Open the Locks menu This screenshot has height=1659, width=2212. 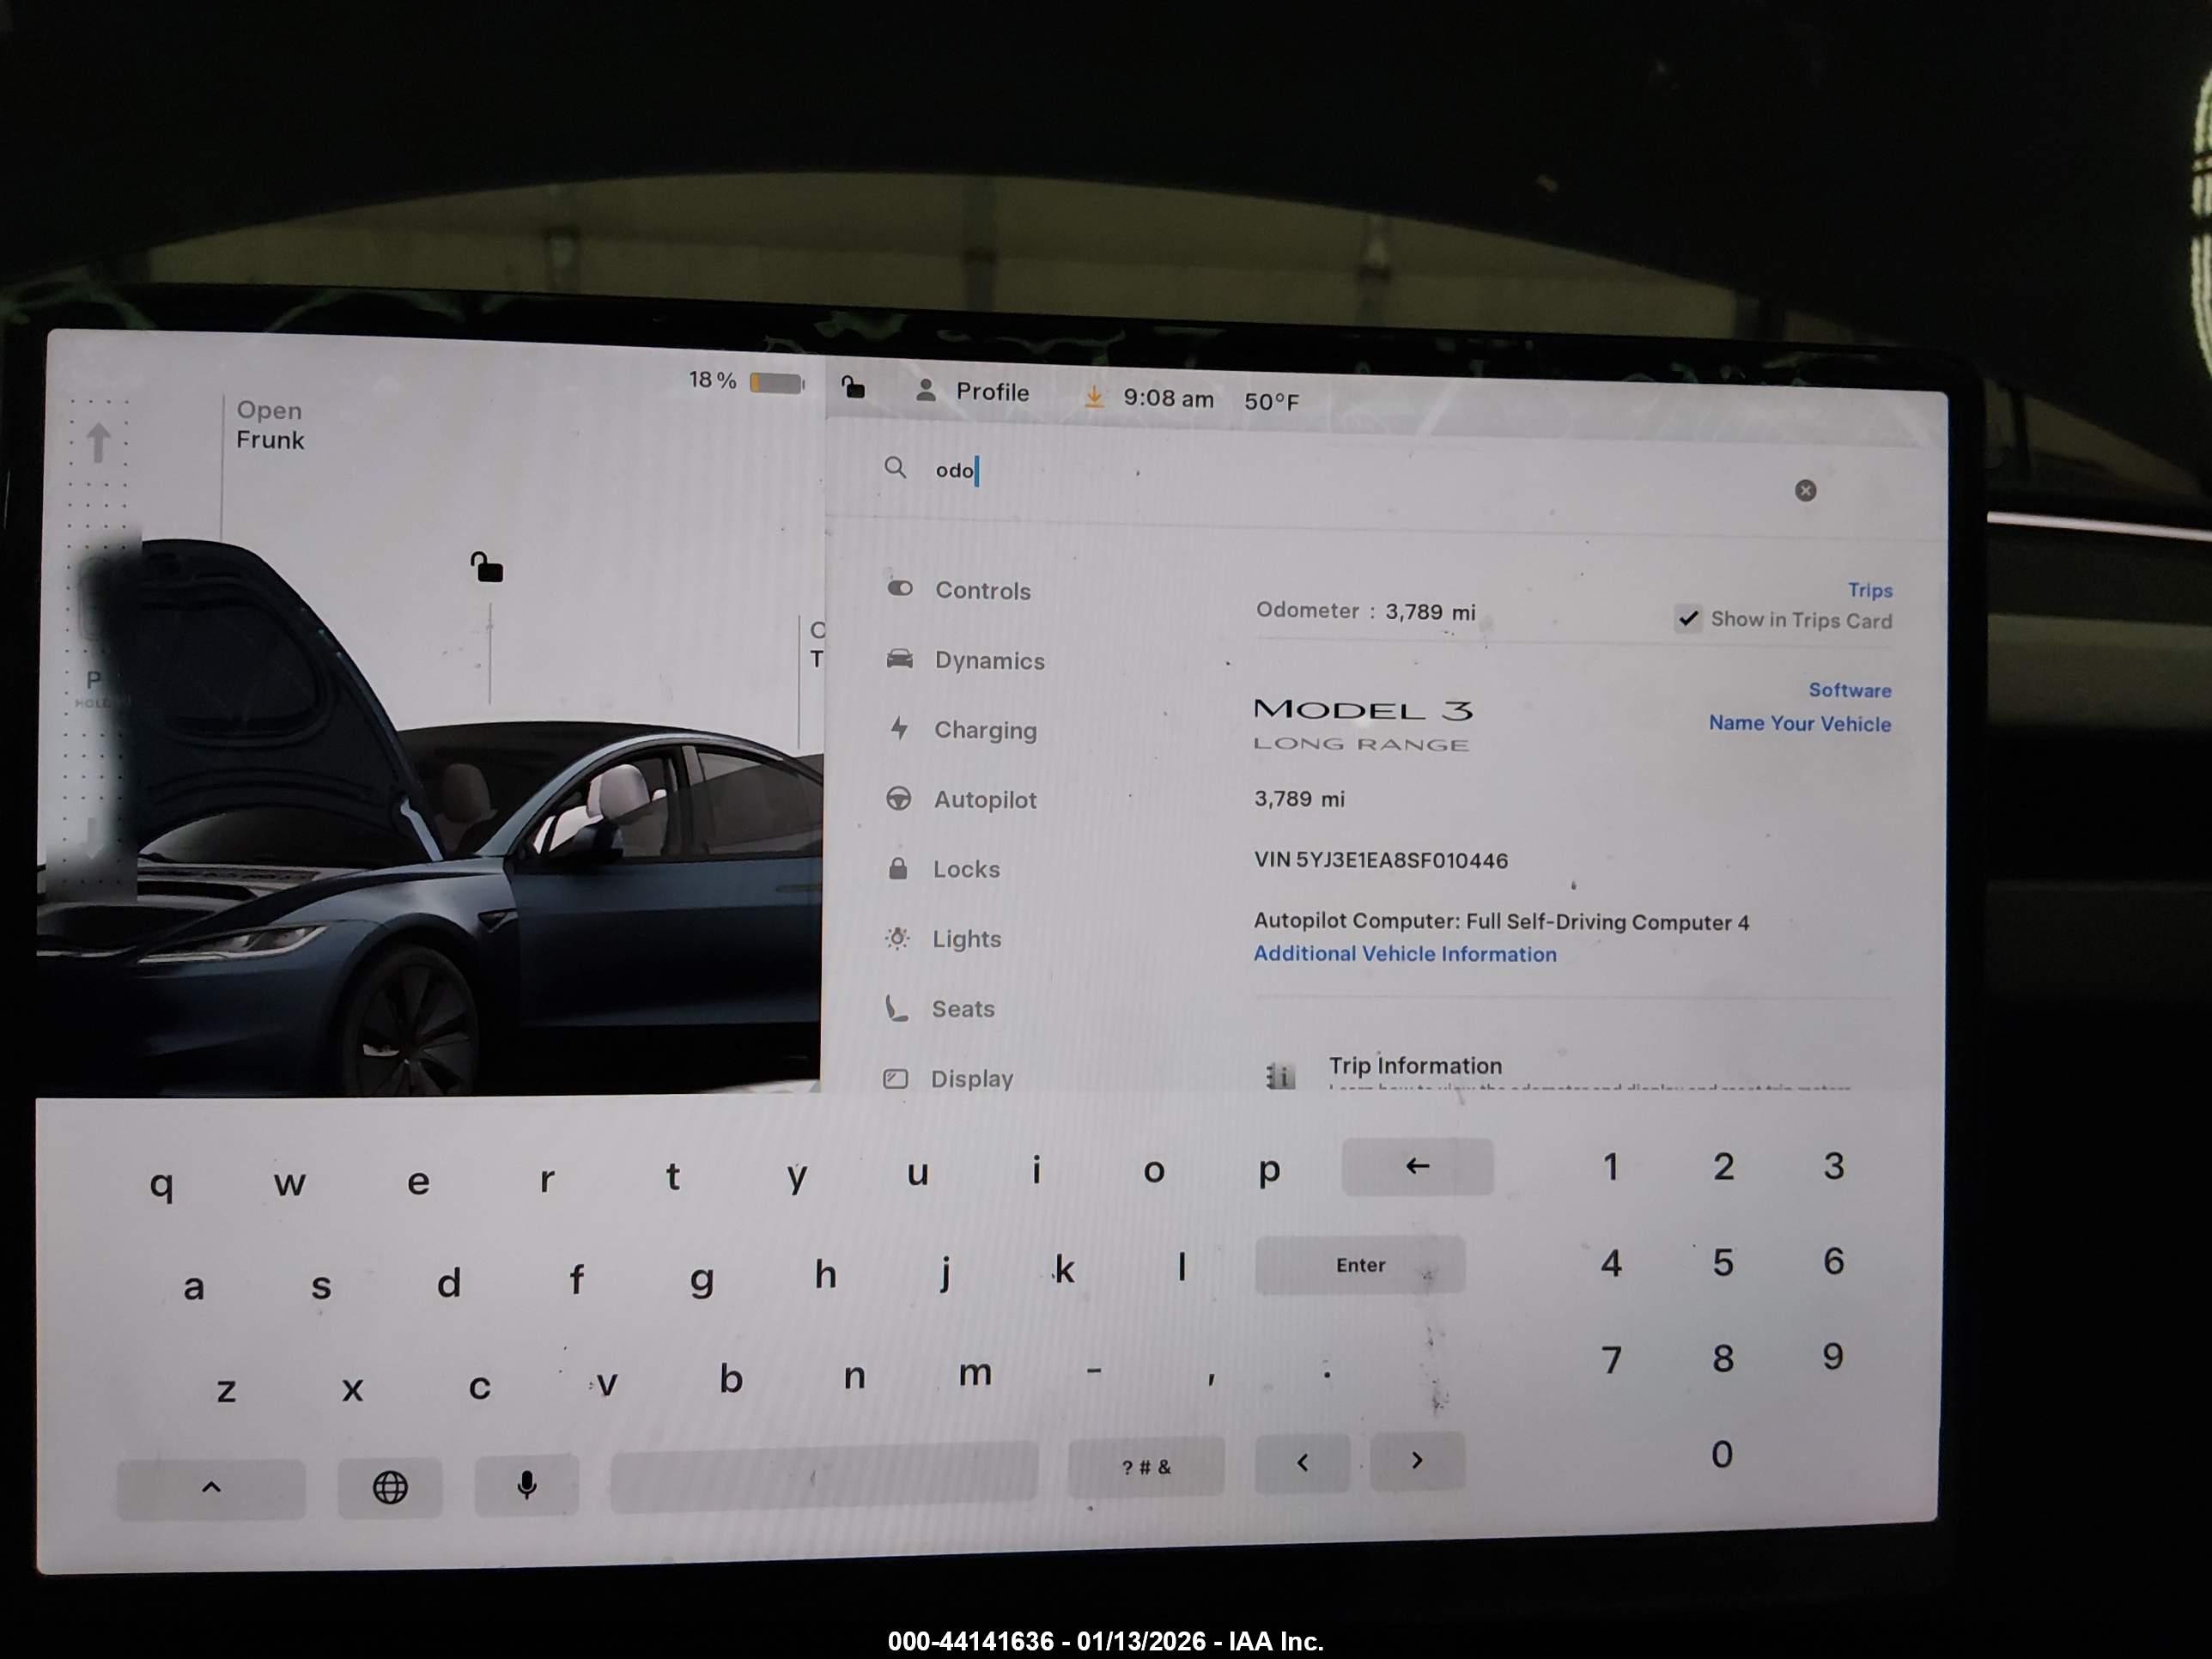click(x=942, y=869)
